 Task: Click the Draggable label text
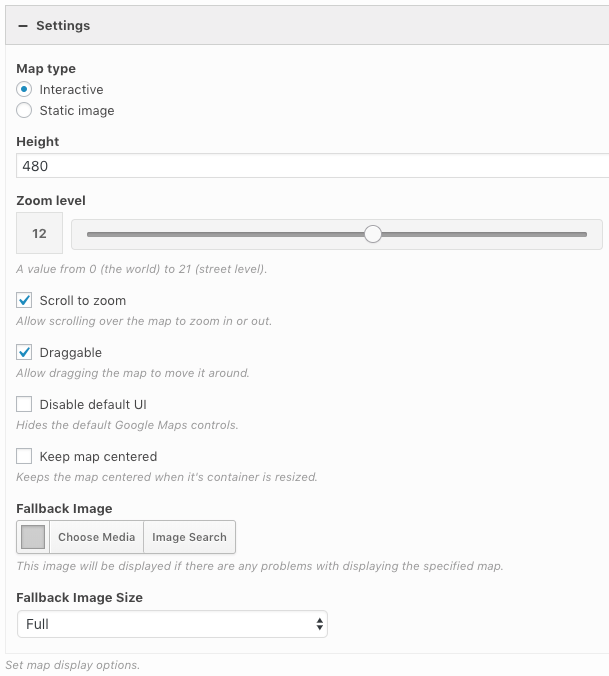coord(71,352)
